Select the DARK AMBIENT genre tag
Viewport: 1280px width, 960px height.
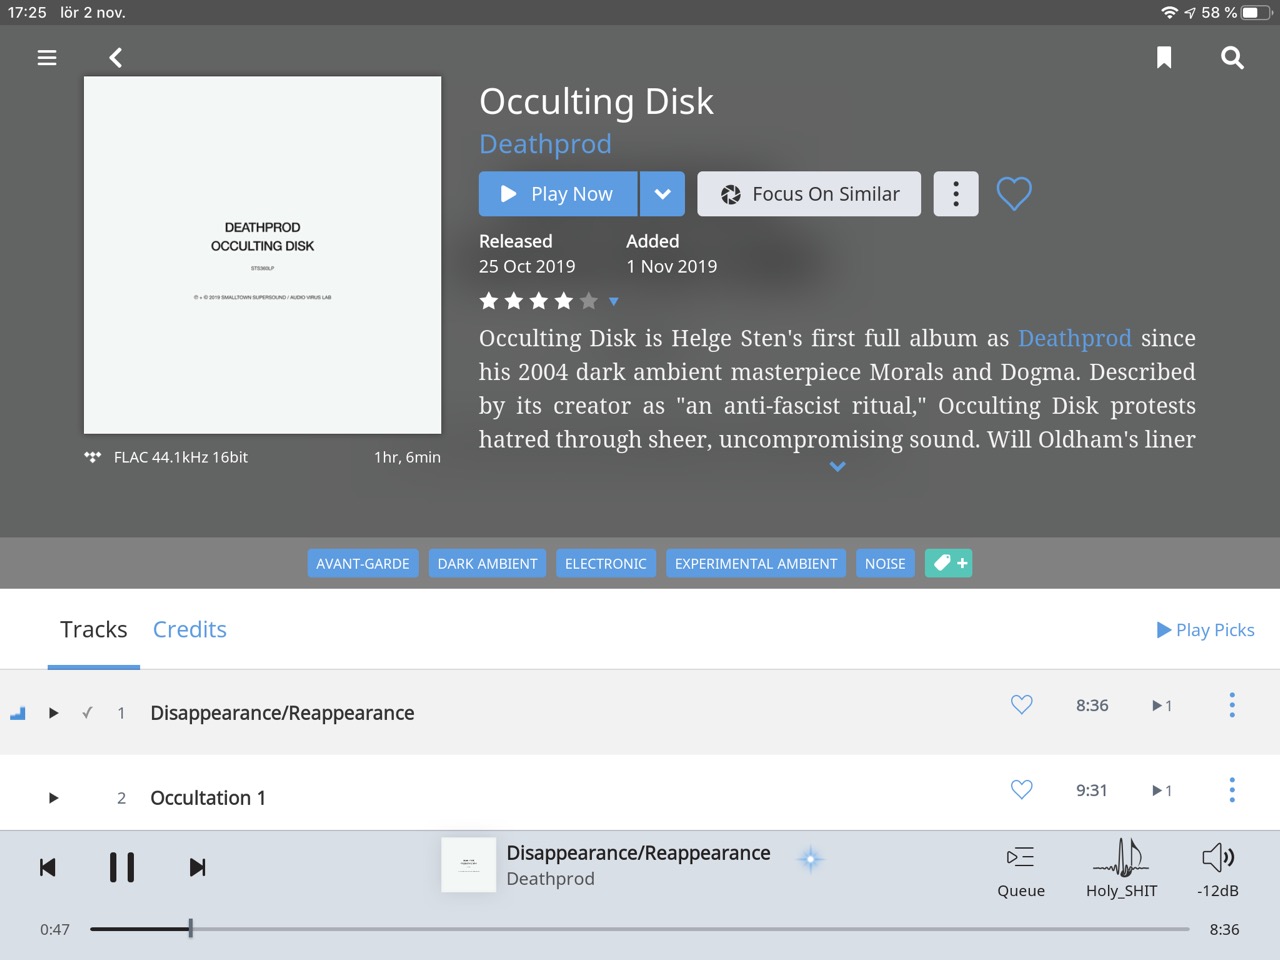click(x=488, y=564)
